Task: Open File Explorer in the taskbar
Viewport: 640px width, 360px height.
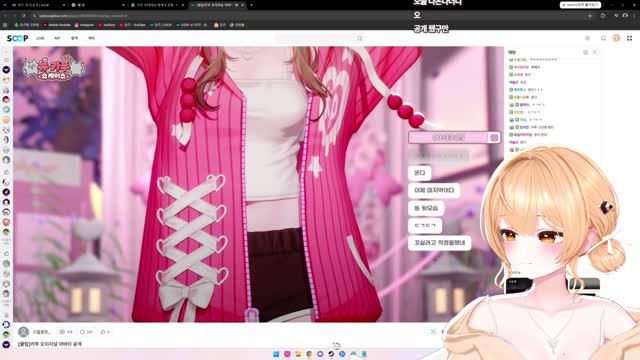Action: click(x=298, y=354)
